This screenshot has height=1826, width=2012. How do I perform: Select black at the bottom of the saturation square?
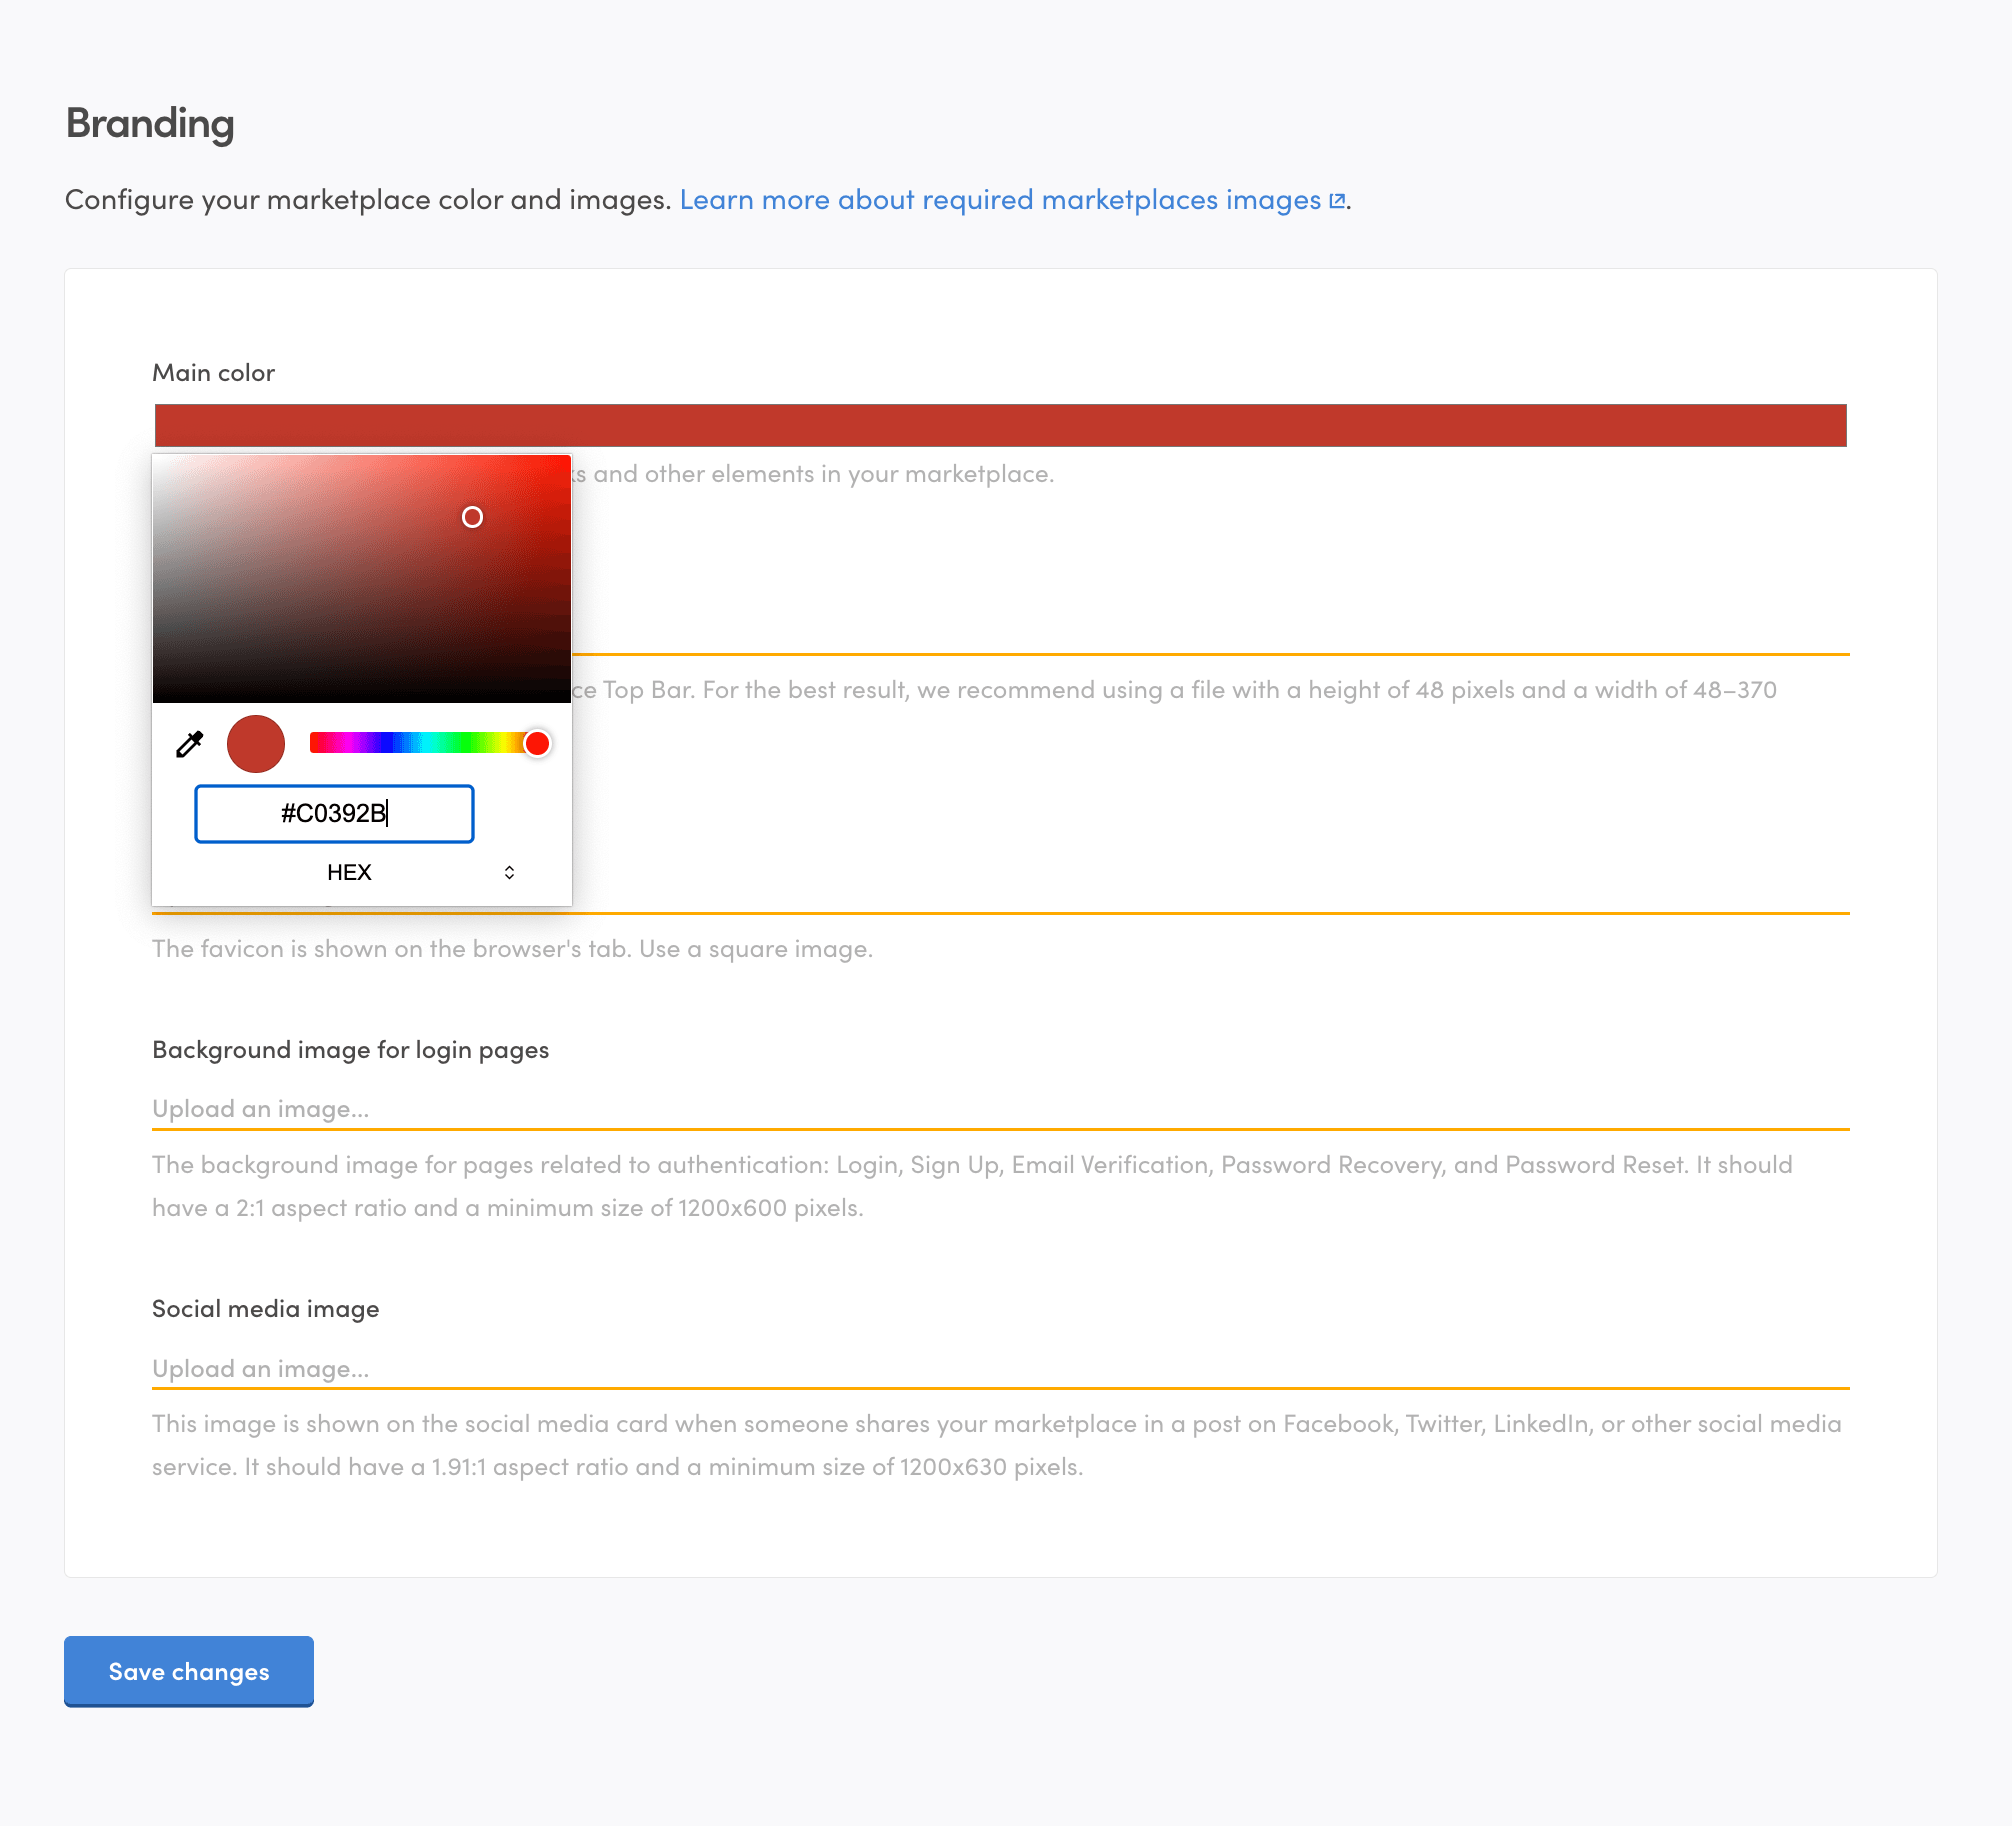(x=360, y=699)
